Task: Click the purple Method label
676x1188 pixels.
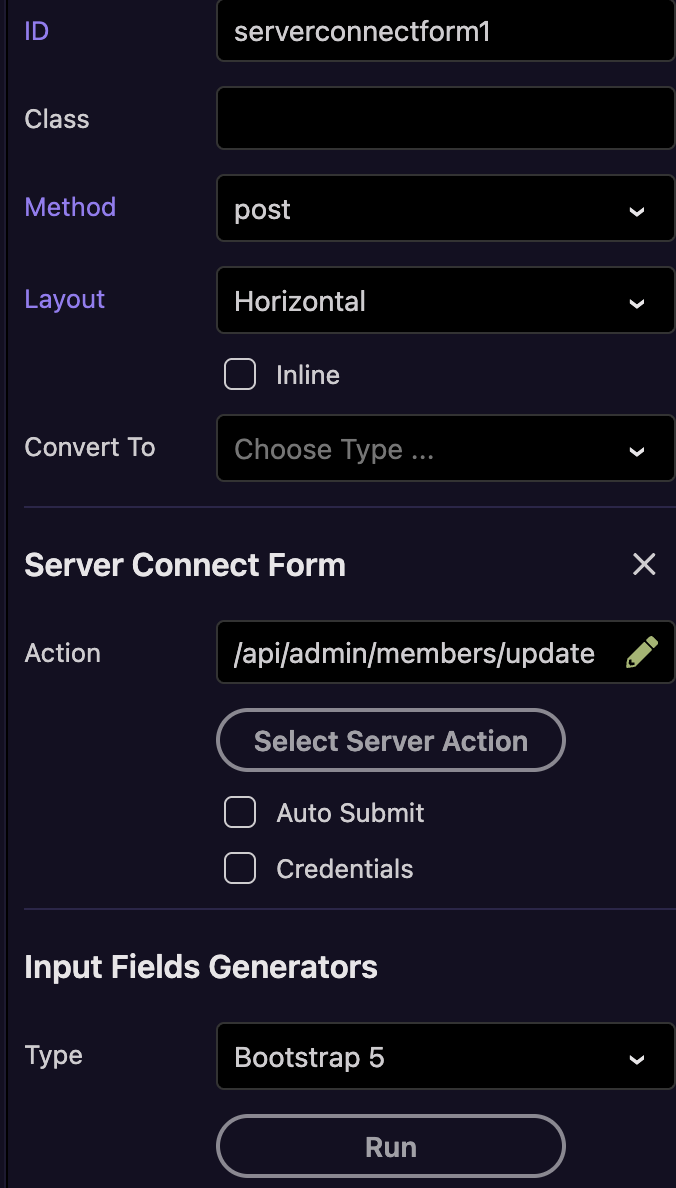Action: click(70, 207)
